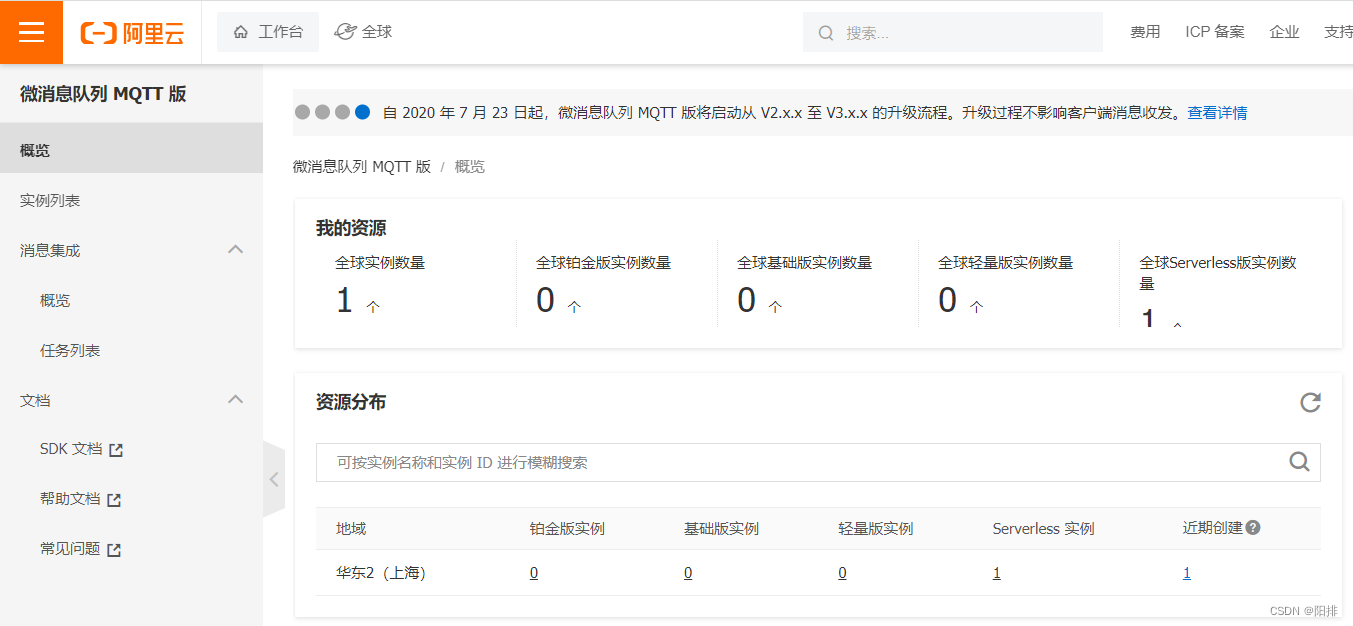Click 轻量版实例 count for 华东2
Image resolution: width=1353 pixels, height=626 pixels.
(842, 573)
